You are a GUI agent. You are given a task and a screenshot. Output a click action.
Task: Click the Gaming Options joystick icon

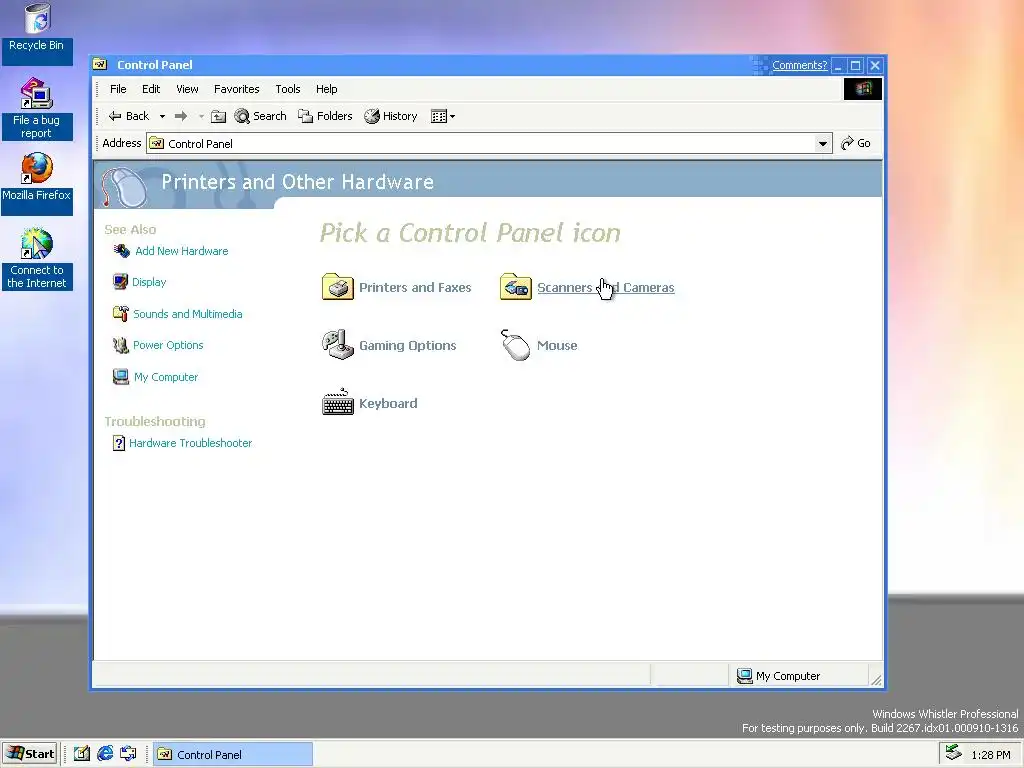pos(338,345)
